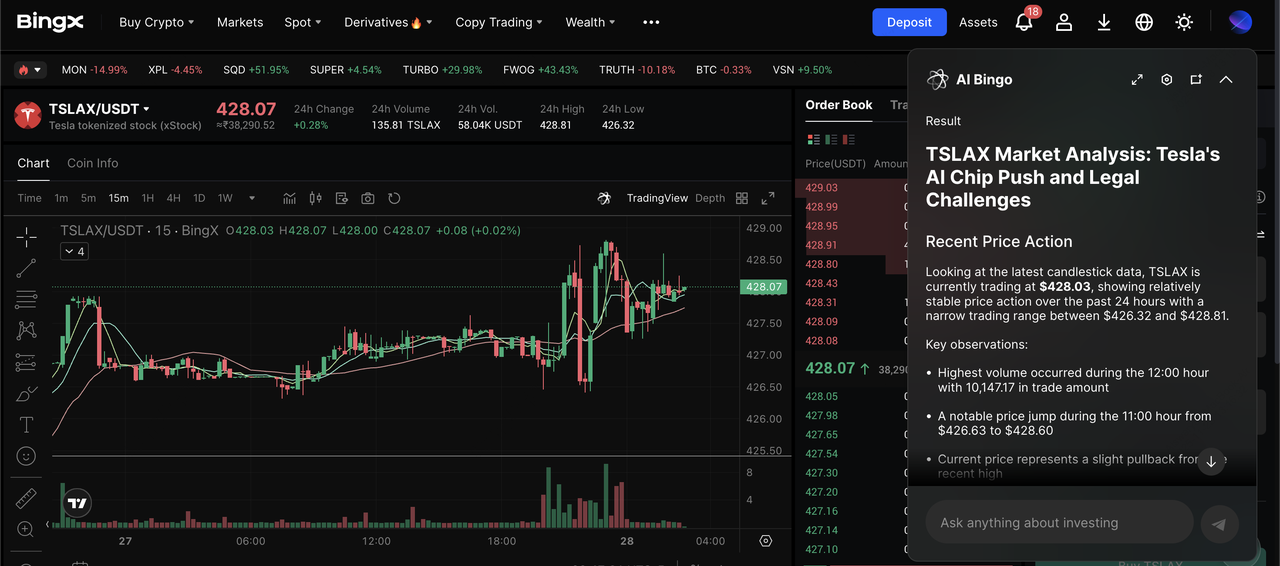Take a chart snapshot with camera icon
The height and width of the screenshot is (566, 1280).
click(x=368, y=198)
